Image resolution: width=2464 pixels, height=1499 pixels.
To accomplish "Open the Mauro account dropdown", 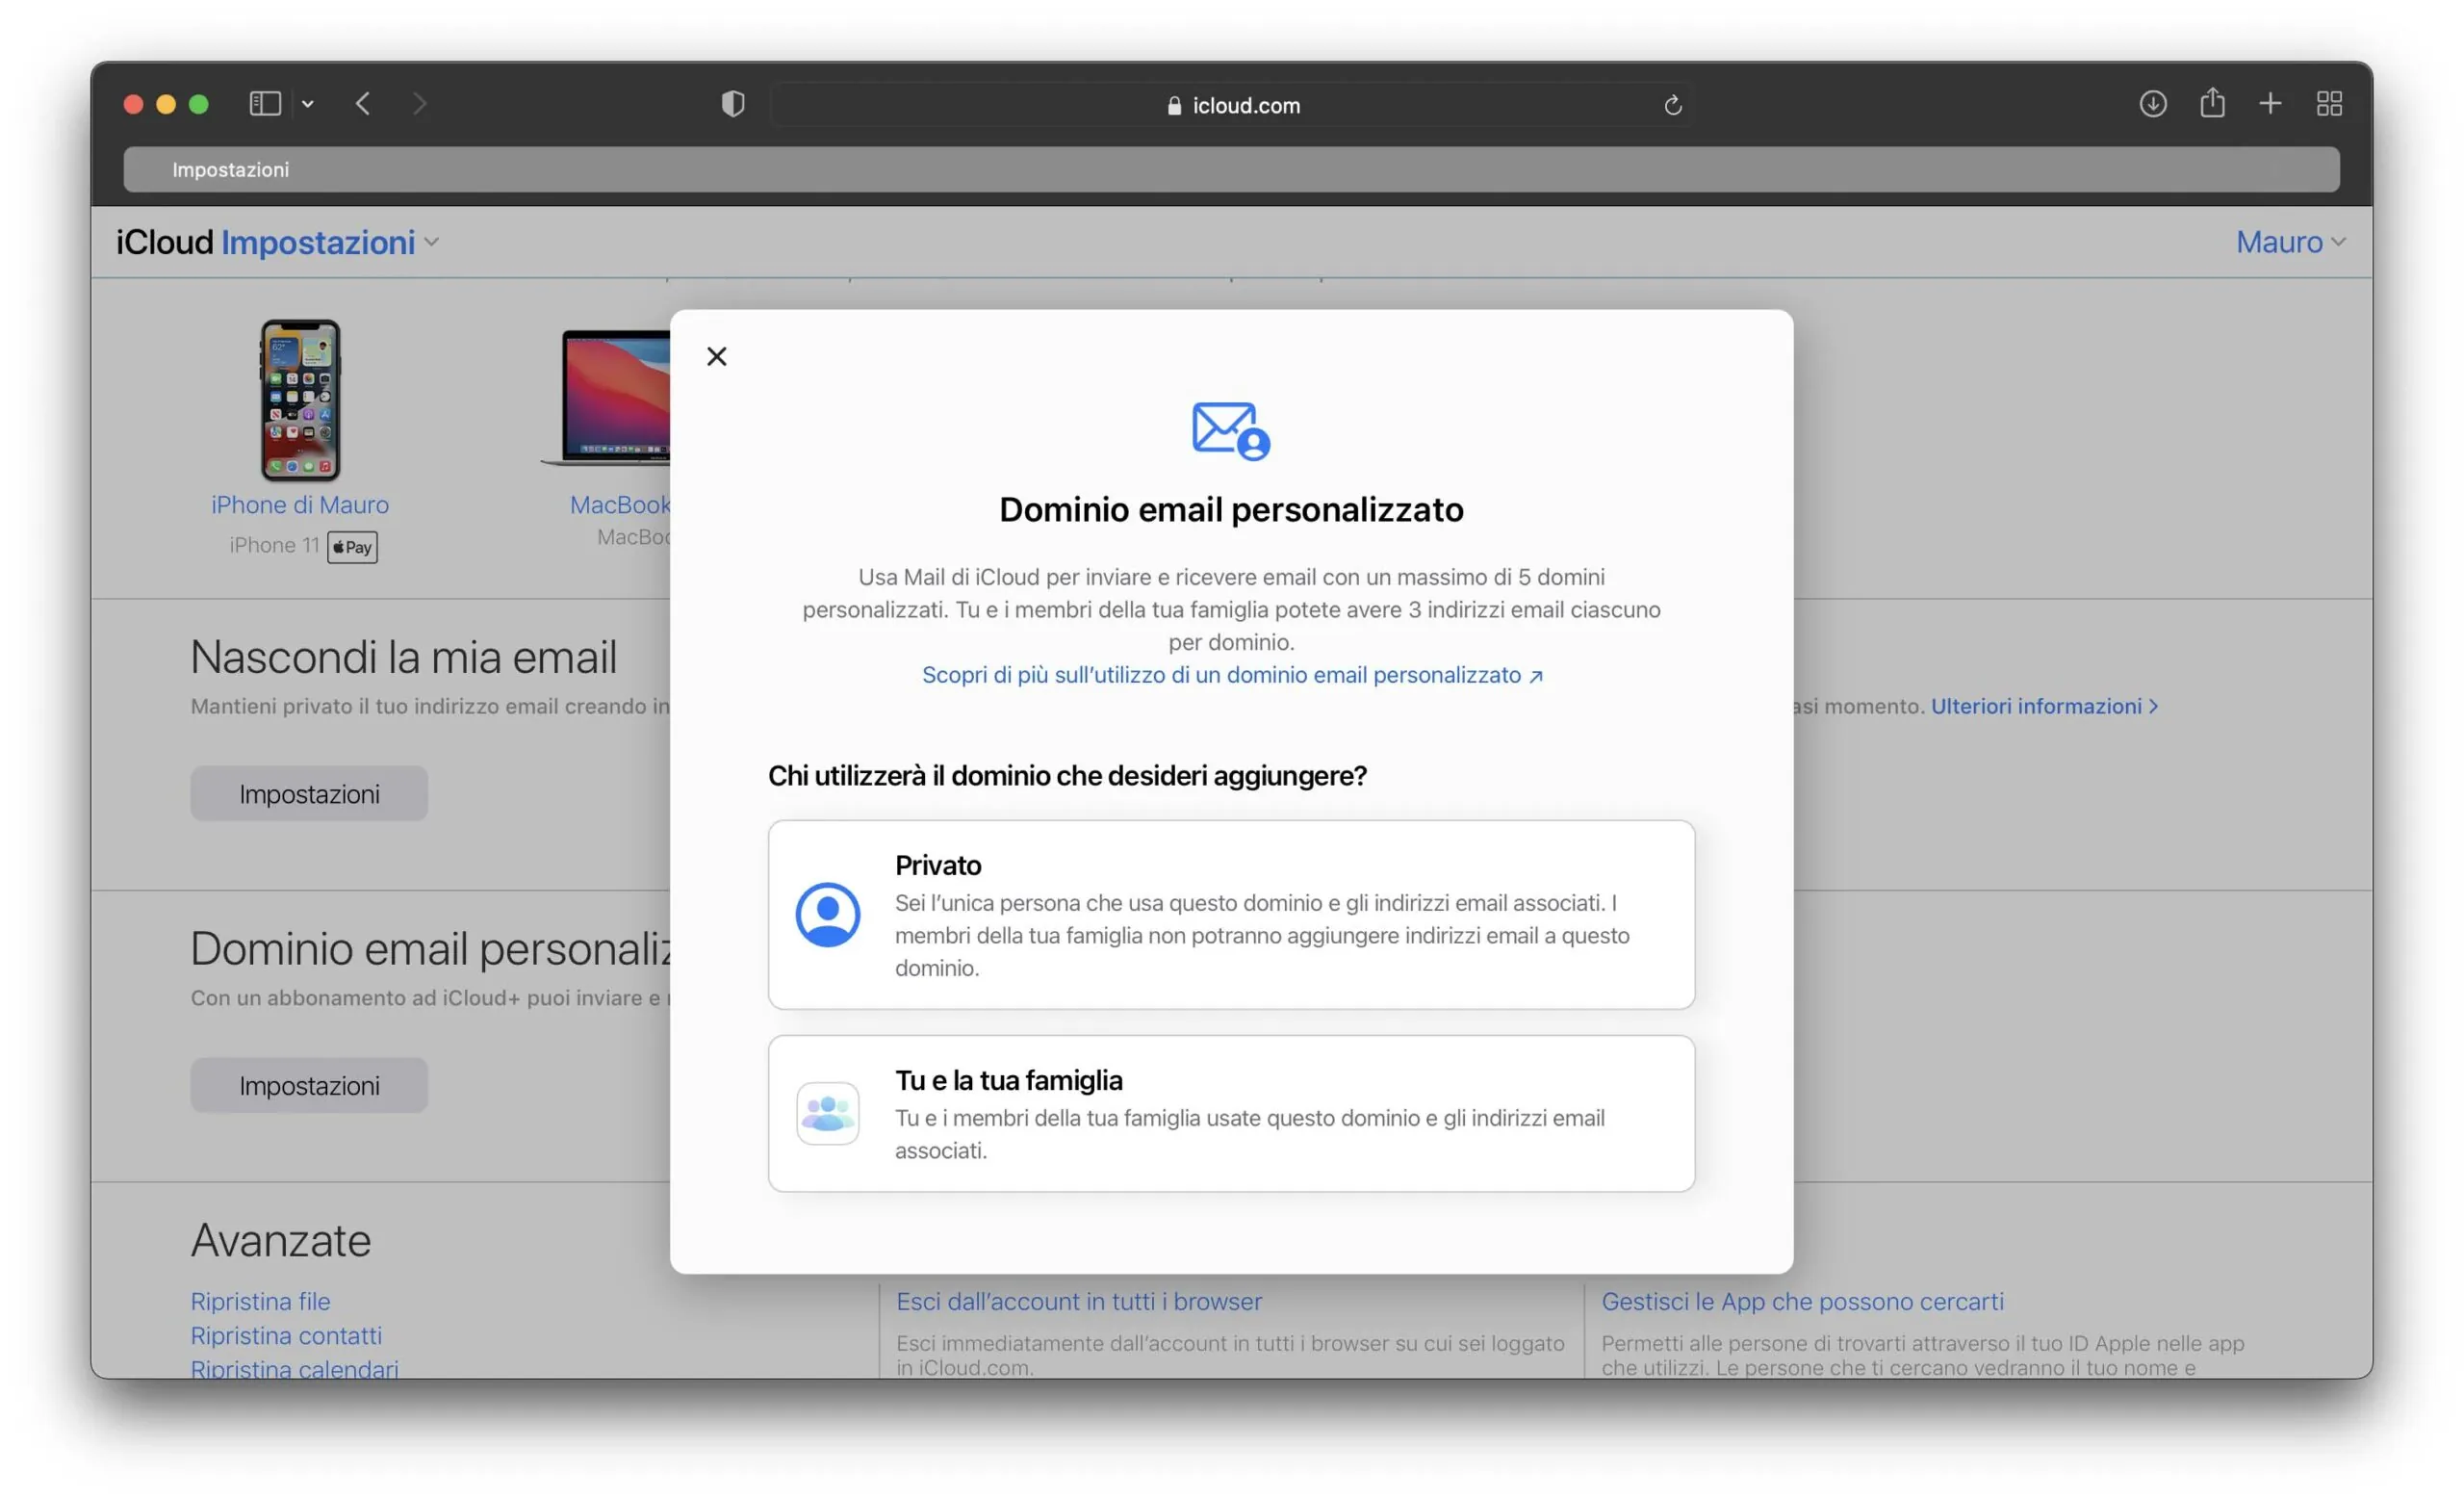I will point(2290,242).
